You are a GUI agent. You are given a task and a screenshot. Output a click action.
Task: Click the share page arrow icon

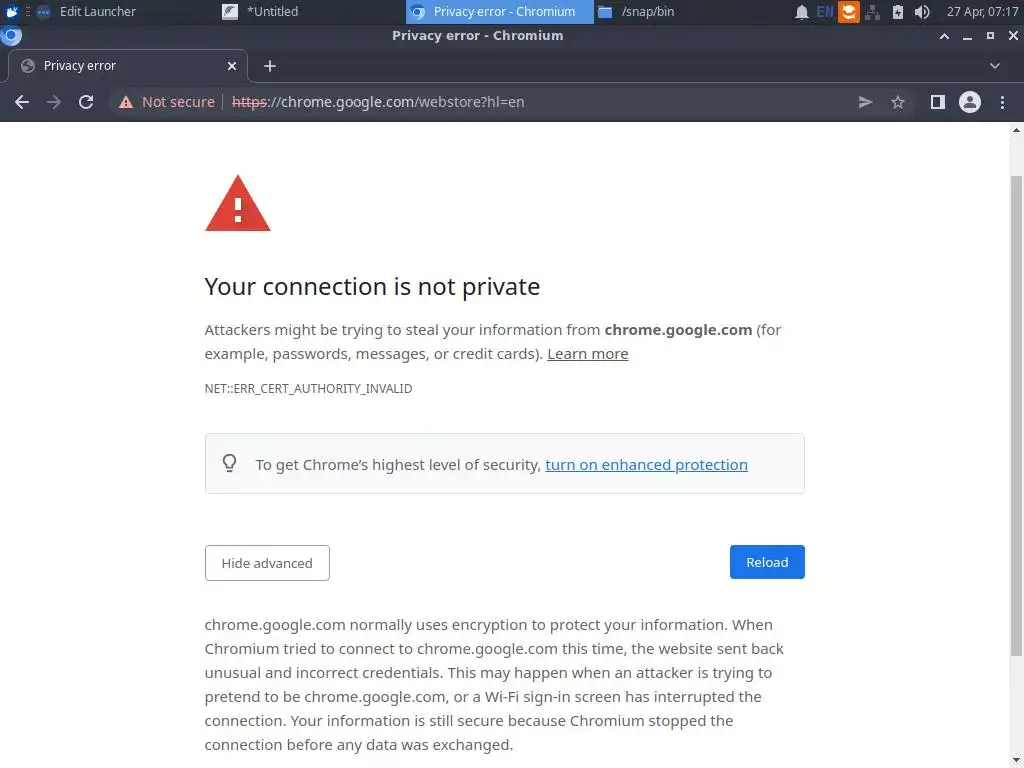point(865,102)
